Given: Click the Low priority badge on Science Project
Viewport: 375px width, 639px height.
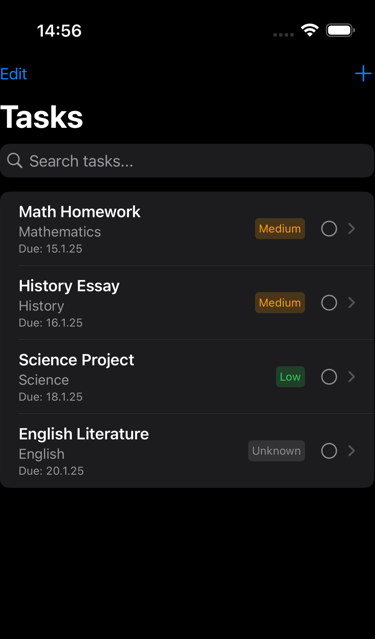Looking at the screenshot, I should (x=290, y=377).
